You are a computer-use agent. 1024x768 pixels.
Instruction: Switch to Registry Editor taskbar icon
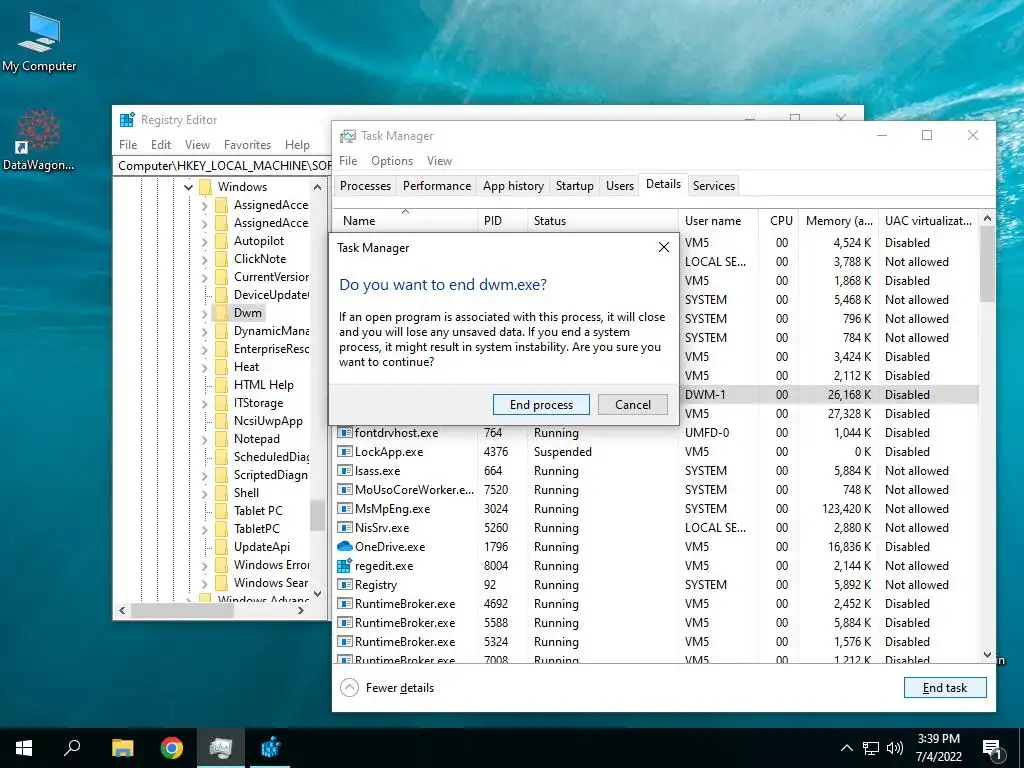270,748
